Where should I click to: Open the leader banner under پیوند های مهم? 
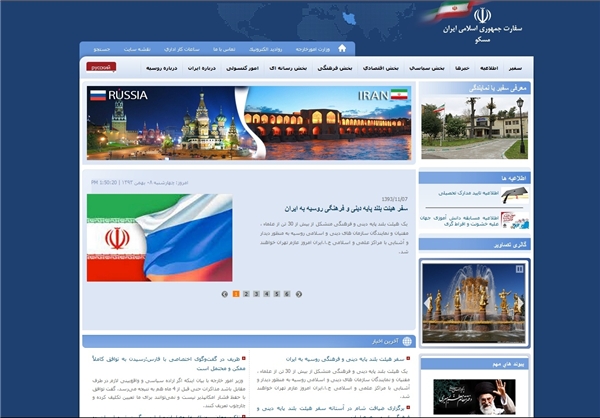[x=474, y=397]
